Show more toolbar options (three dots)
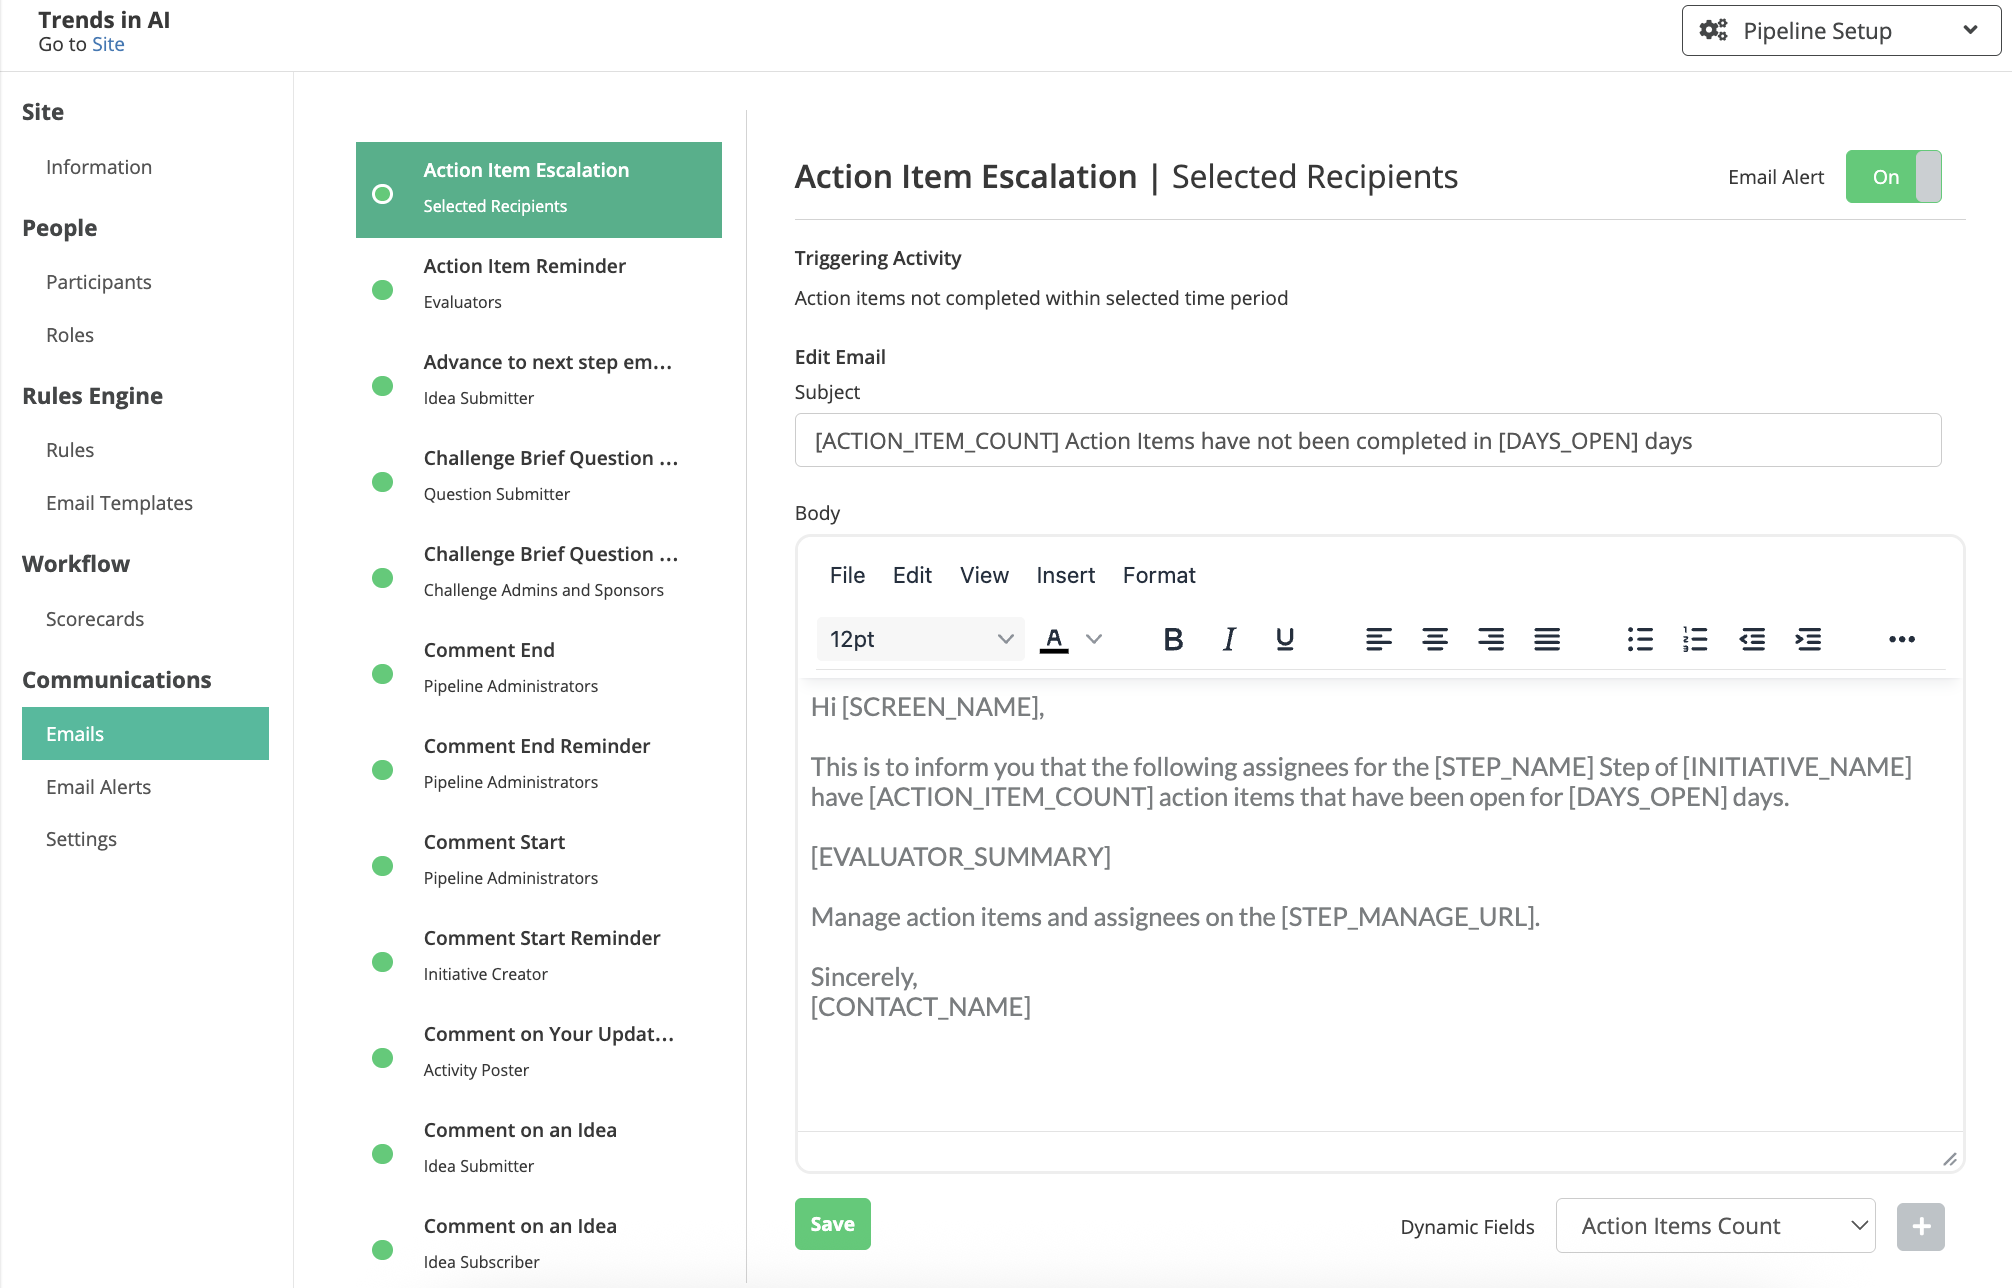Image resolution: width=2012 pixels, height=1288 pixels. click(x=1902, y=639)
